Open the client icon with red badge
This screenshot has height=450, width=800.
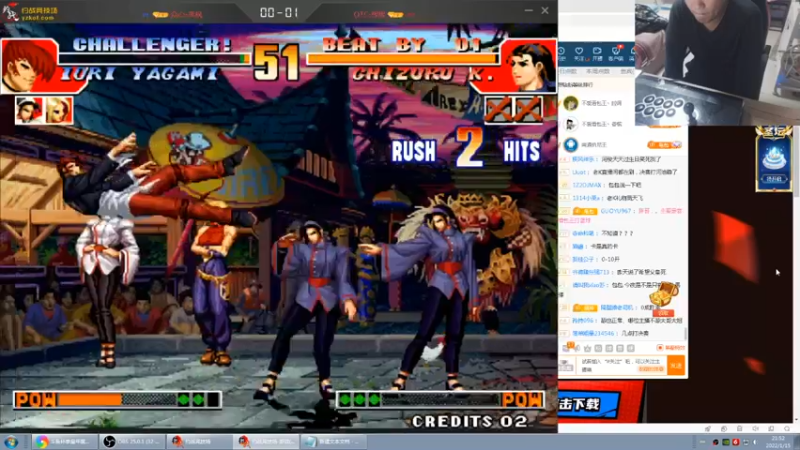(x=616, y=52)
